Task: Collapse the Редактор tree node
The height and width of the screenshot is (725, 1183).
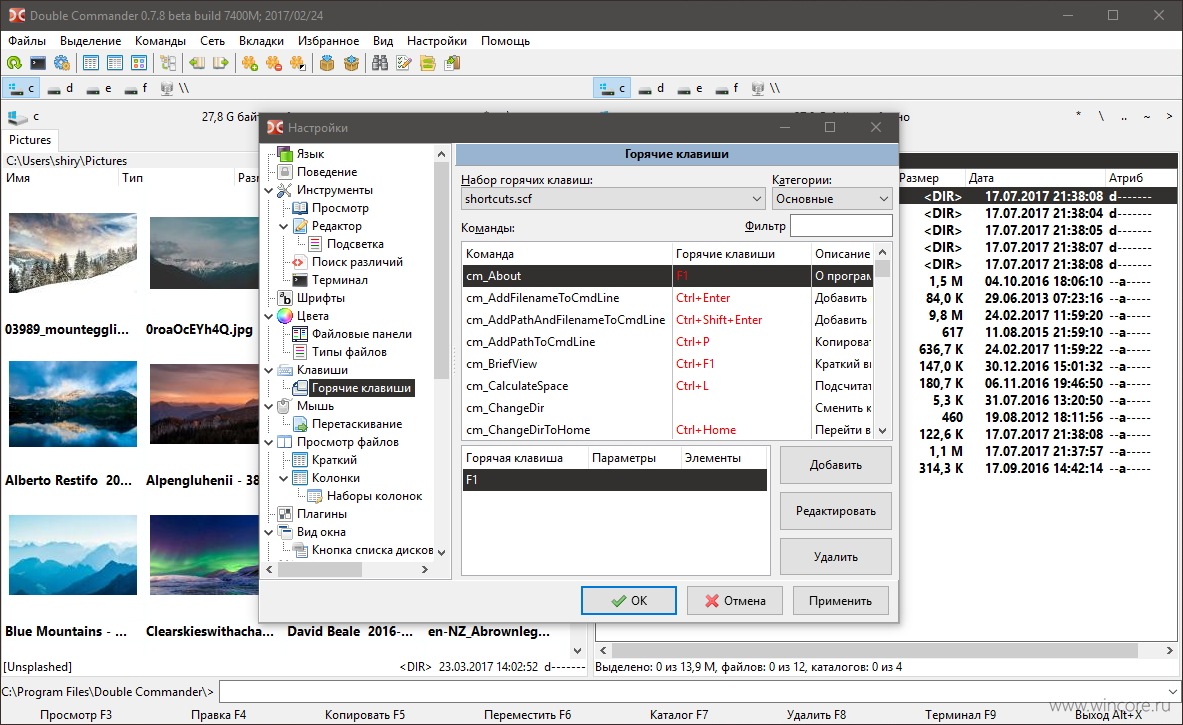Action: click(x=284, y=226)
